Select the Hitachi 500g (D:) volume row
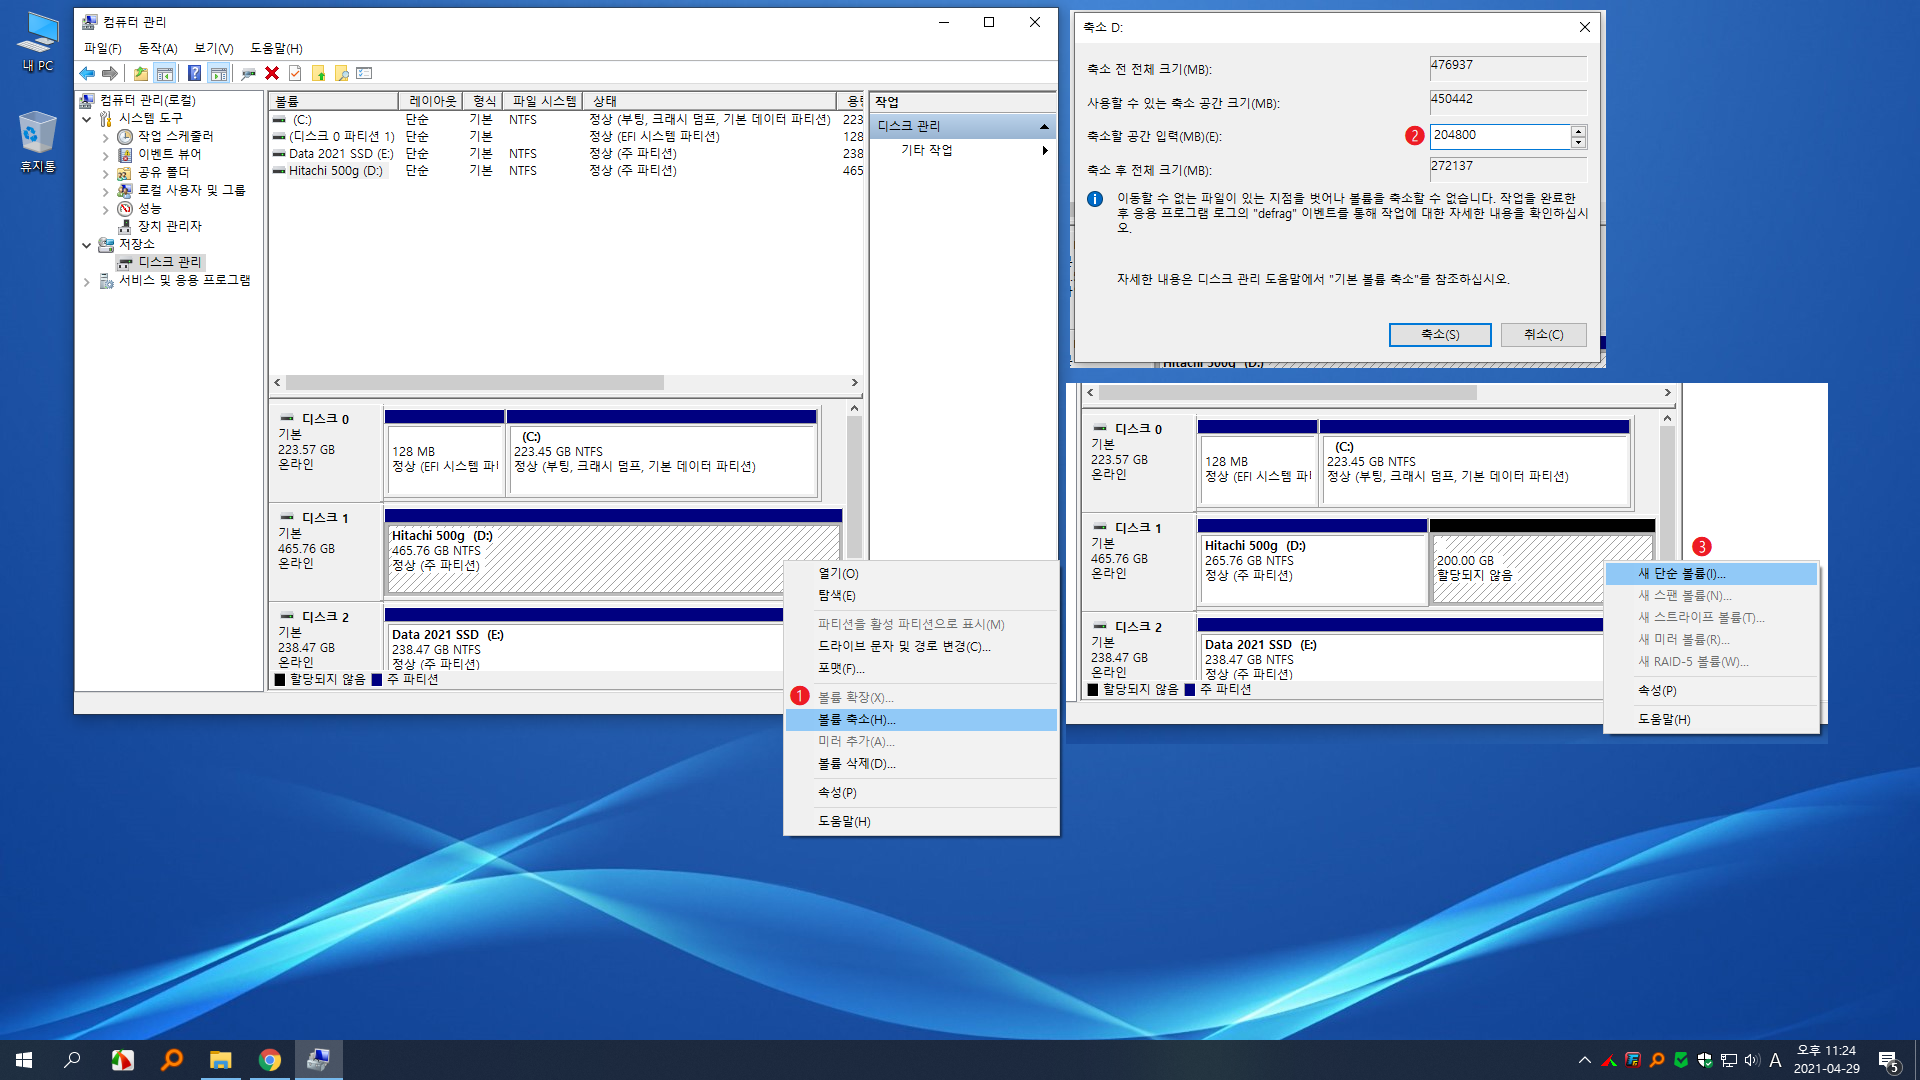This screenshot has height=1080, width=1920. point(566,171)
